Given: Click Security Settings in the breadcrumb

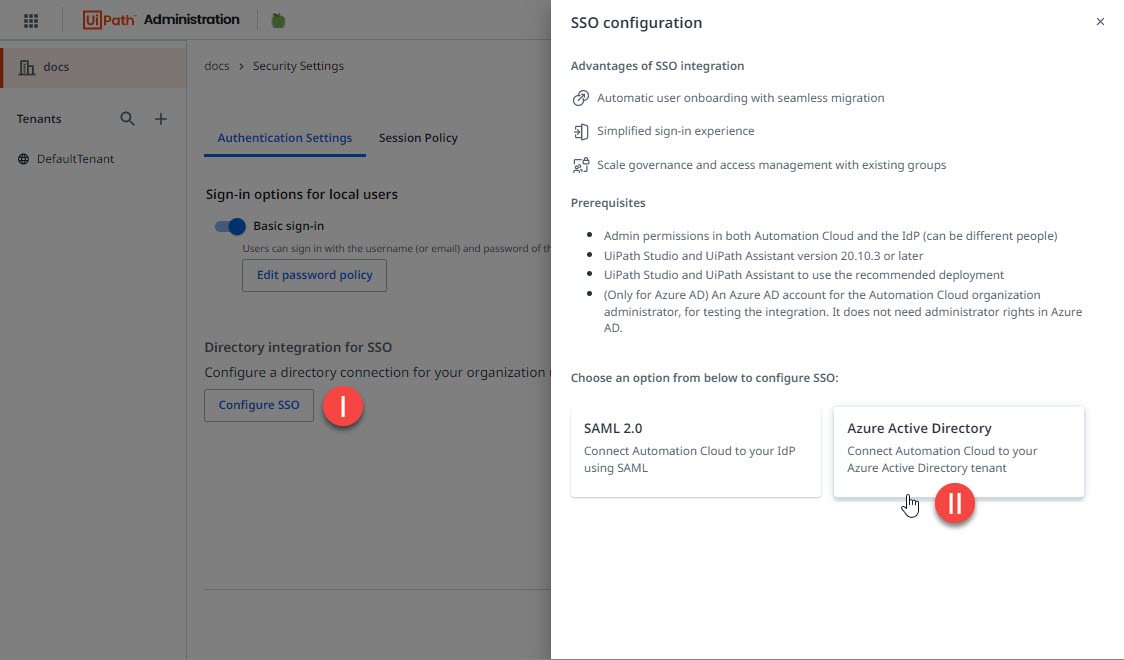Looking at the screenshot, I should (x=298, y=66).
